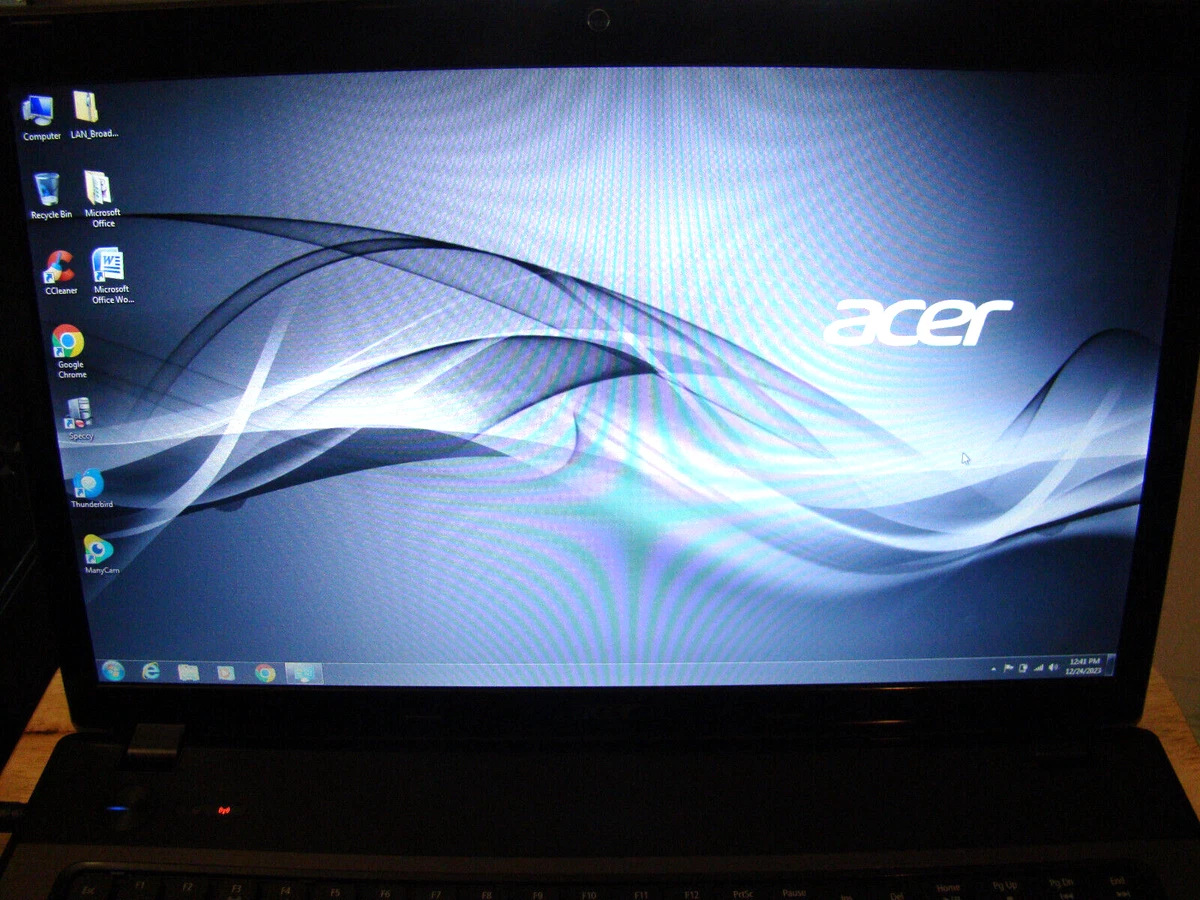Open Windows Explorer from the taskbar
The image size is (1200, 900).
(188, 672)
